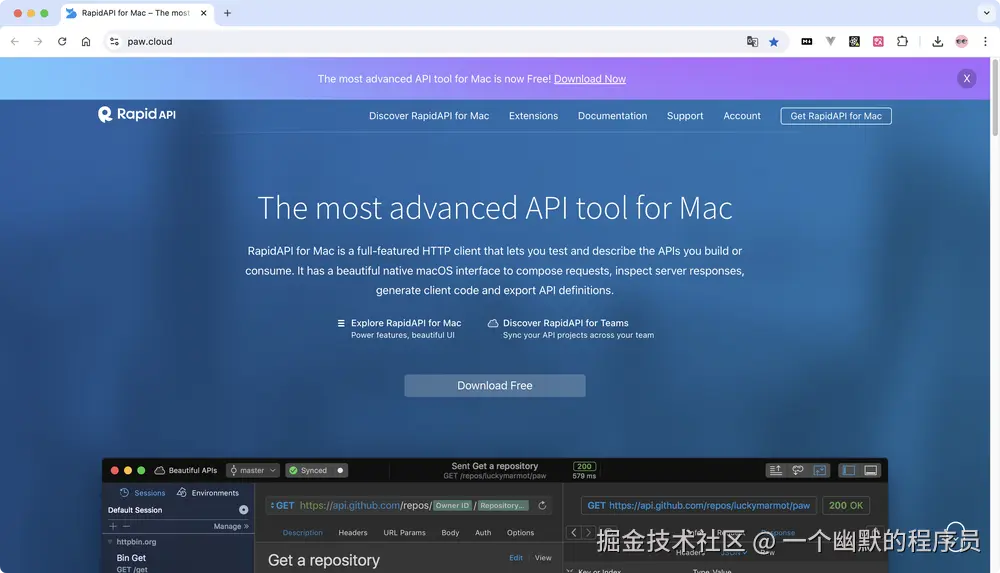
Task: Dismiss the promo banner with X
Action: (x=966, y=78)
